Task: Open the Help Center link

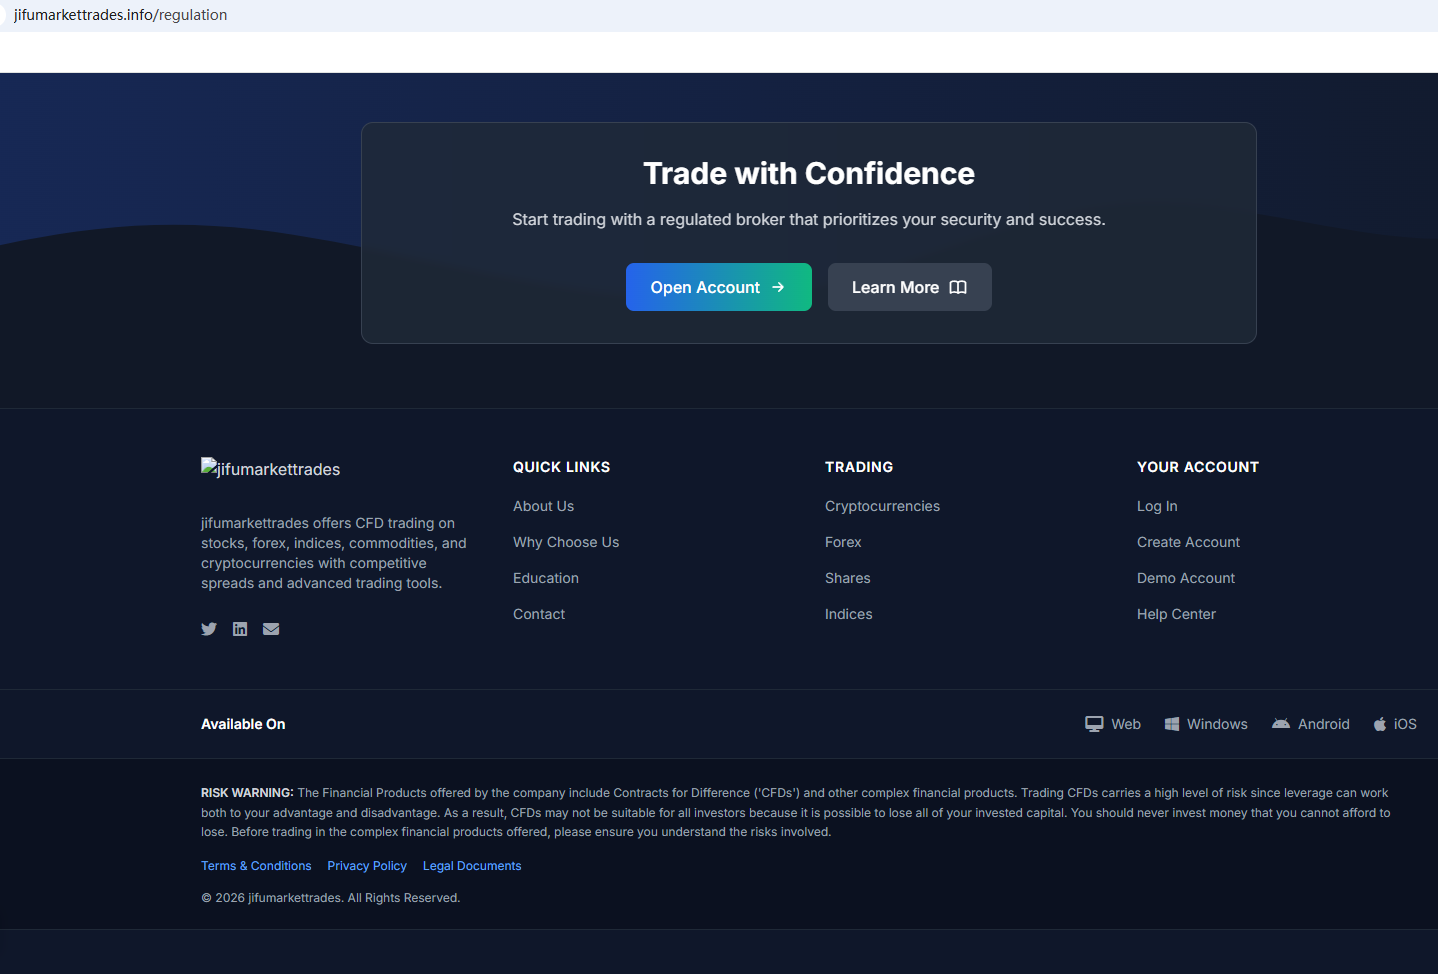Action: (x=1176, y=614)
